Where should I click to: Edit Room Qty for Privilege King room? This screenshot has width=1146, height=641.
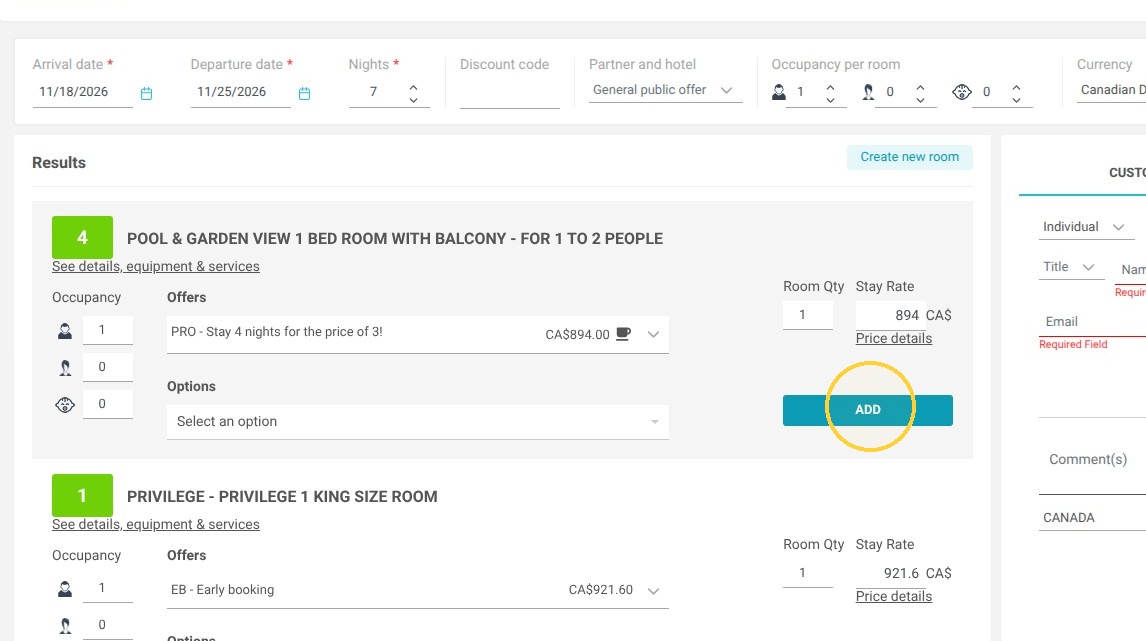(x=808, y=573)
